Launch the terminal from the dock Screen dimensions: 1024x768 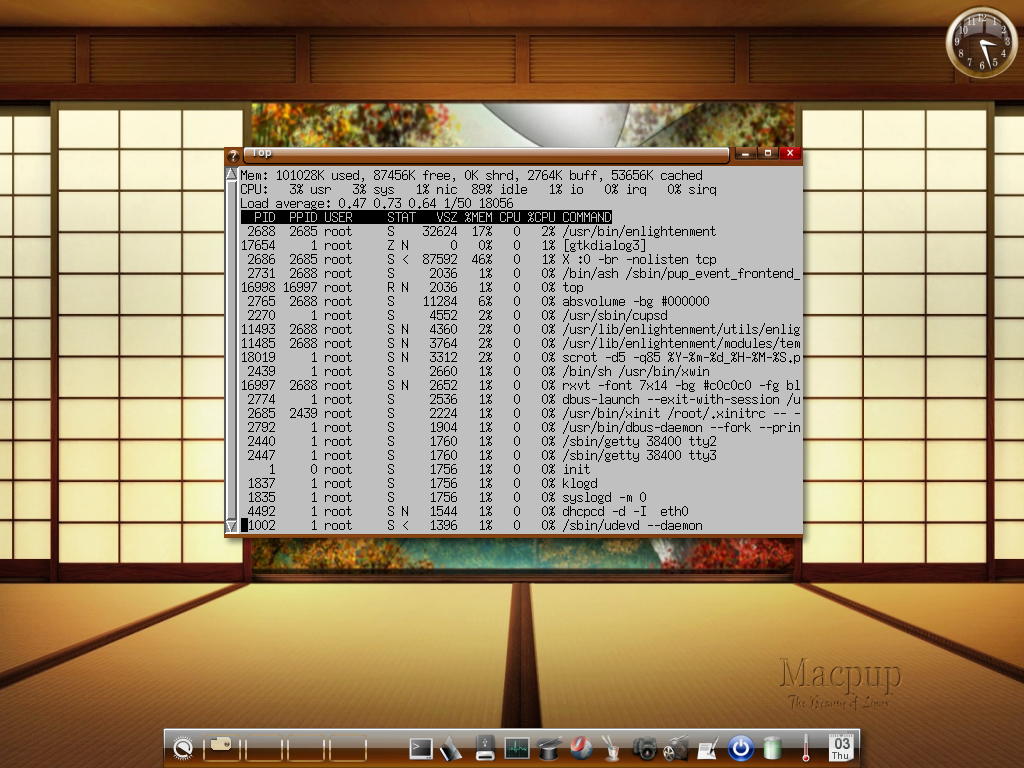(x=421, y=748)
